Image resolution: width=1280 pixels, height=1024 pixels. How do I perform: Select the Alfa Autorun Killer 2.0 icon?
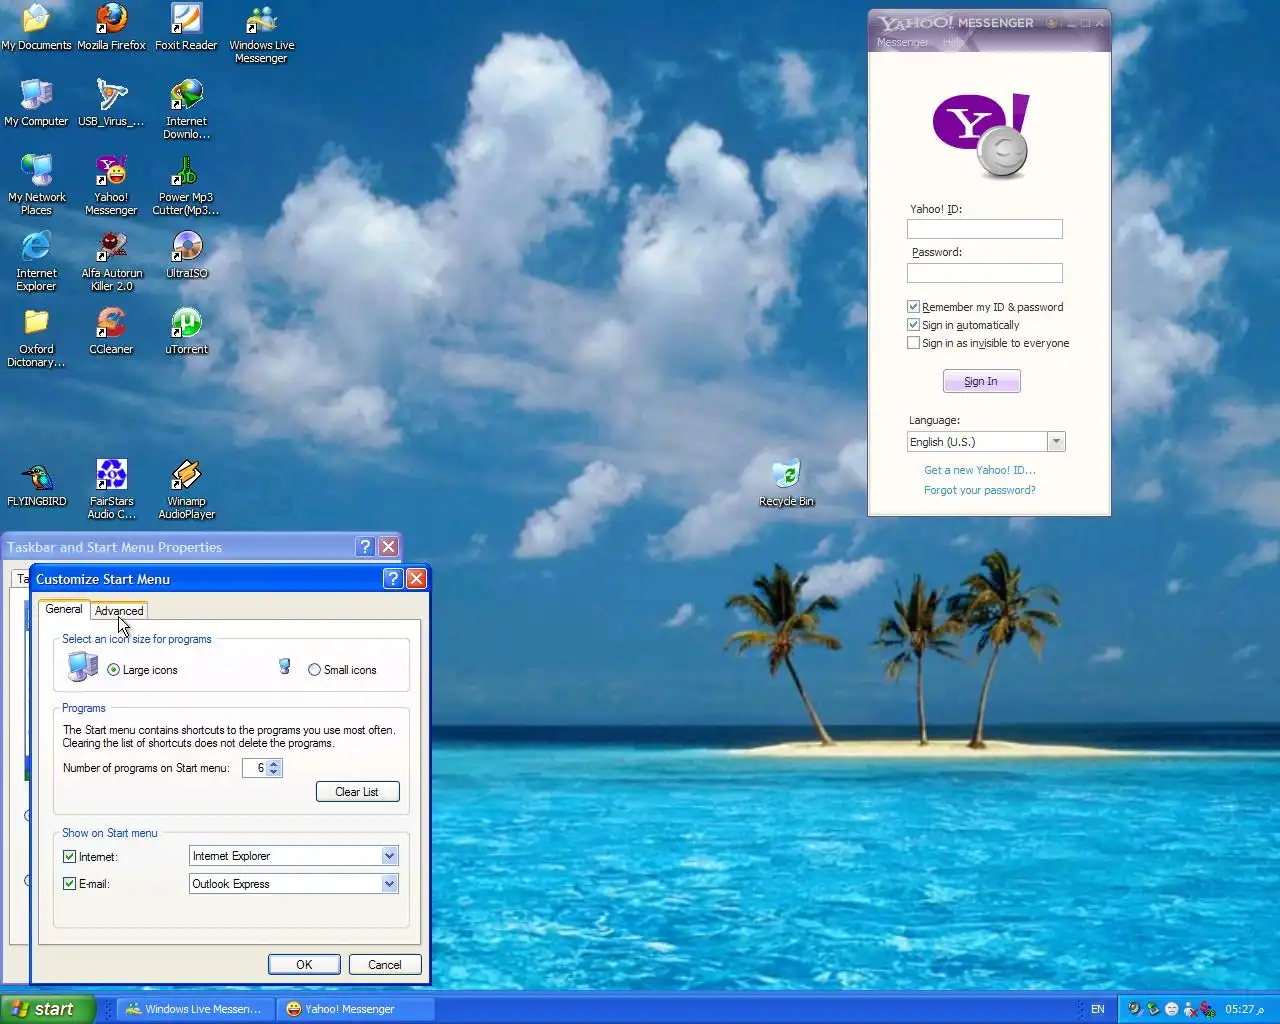pos(111,262)
